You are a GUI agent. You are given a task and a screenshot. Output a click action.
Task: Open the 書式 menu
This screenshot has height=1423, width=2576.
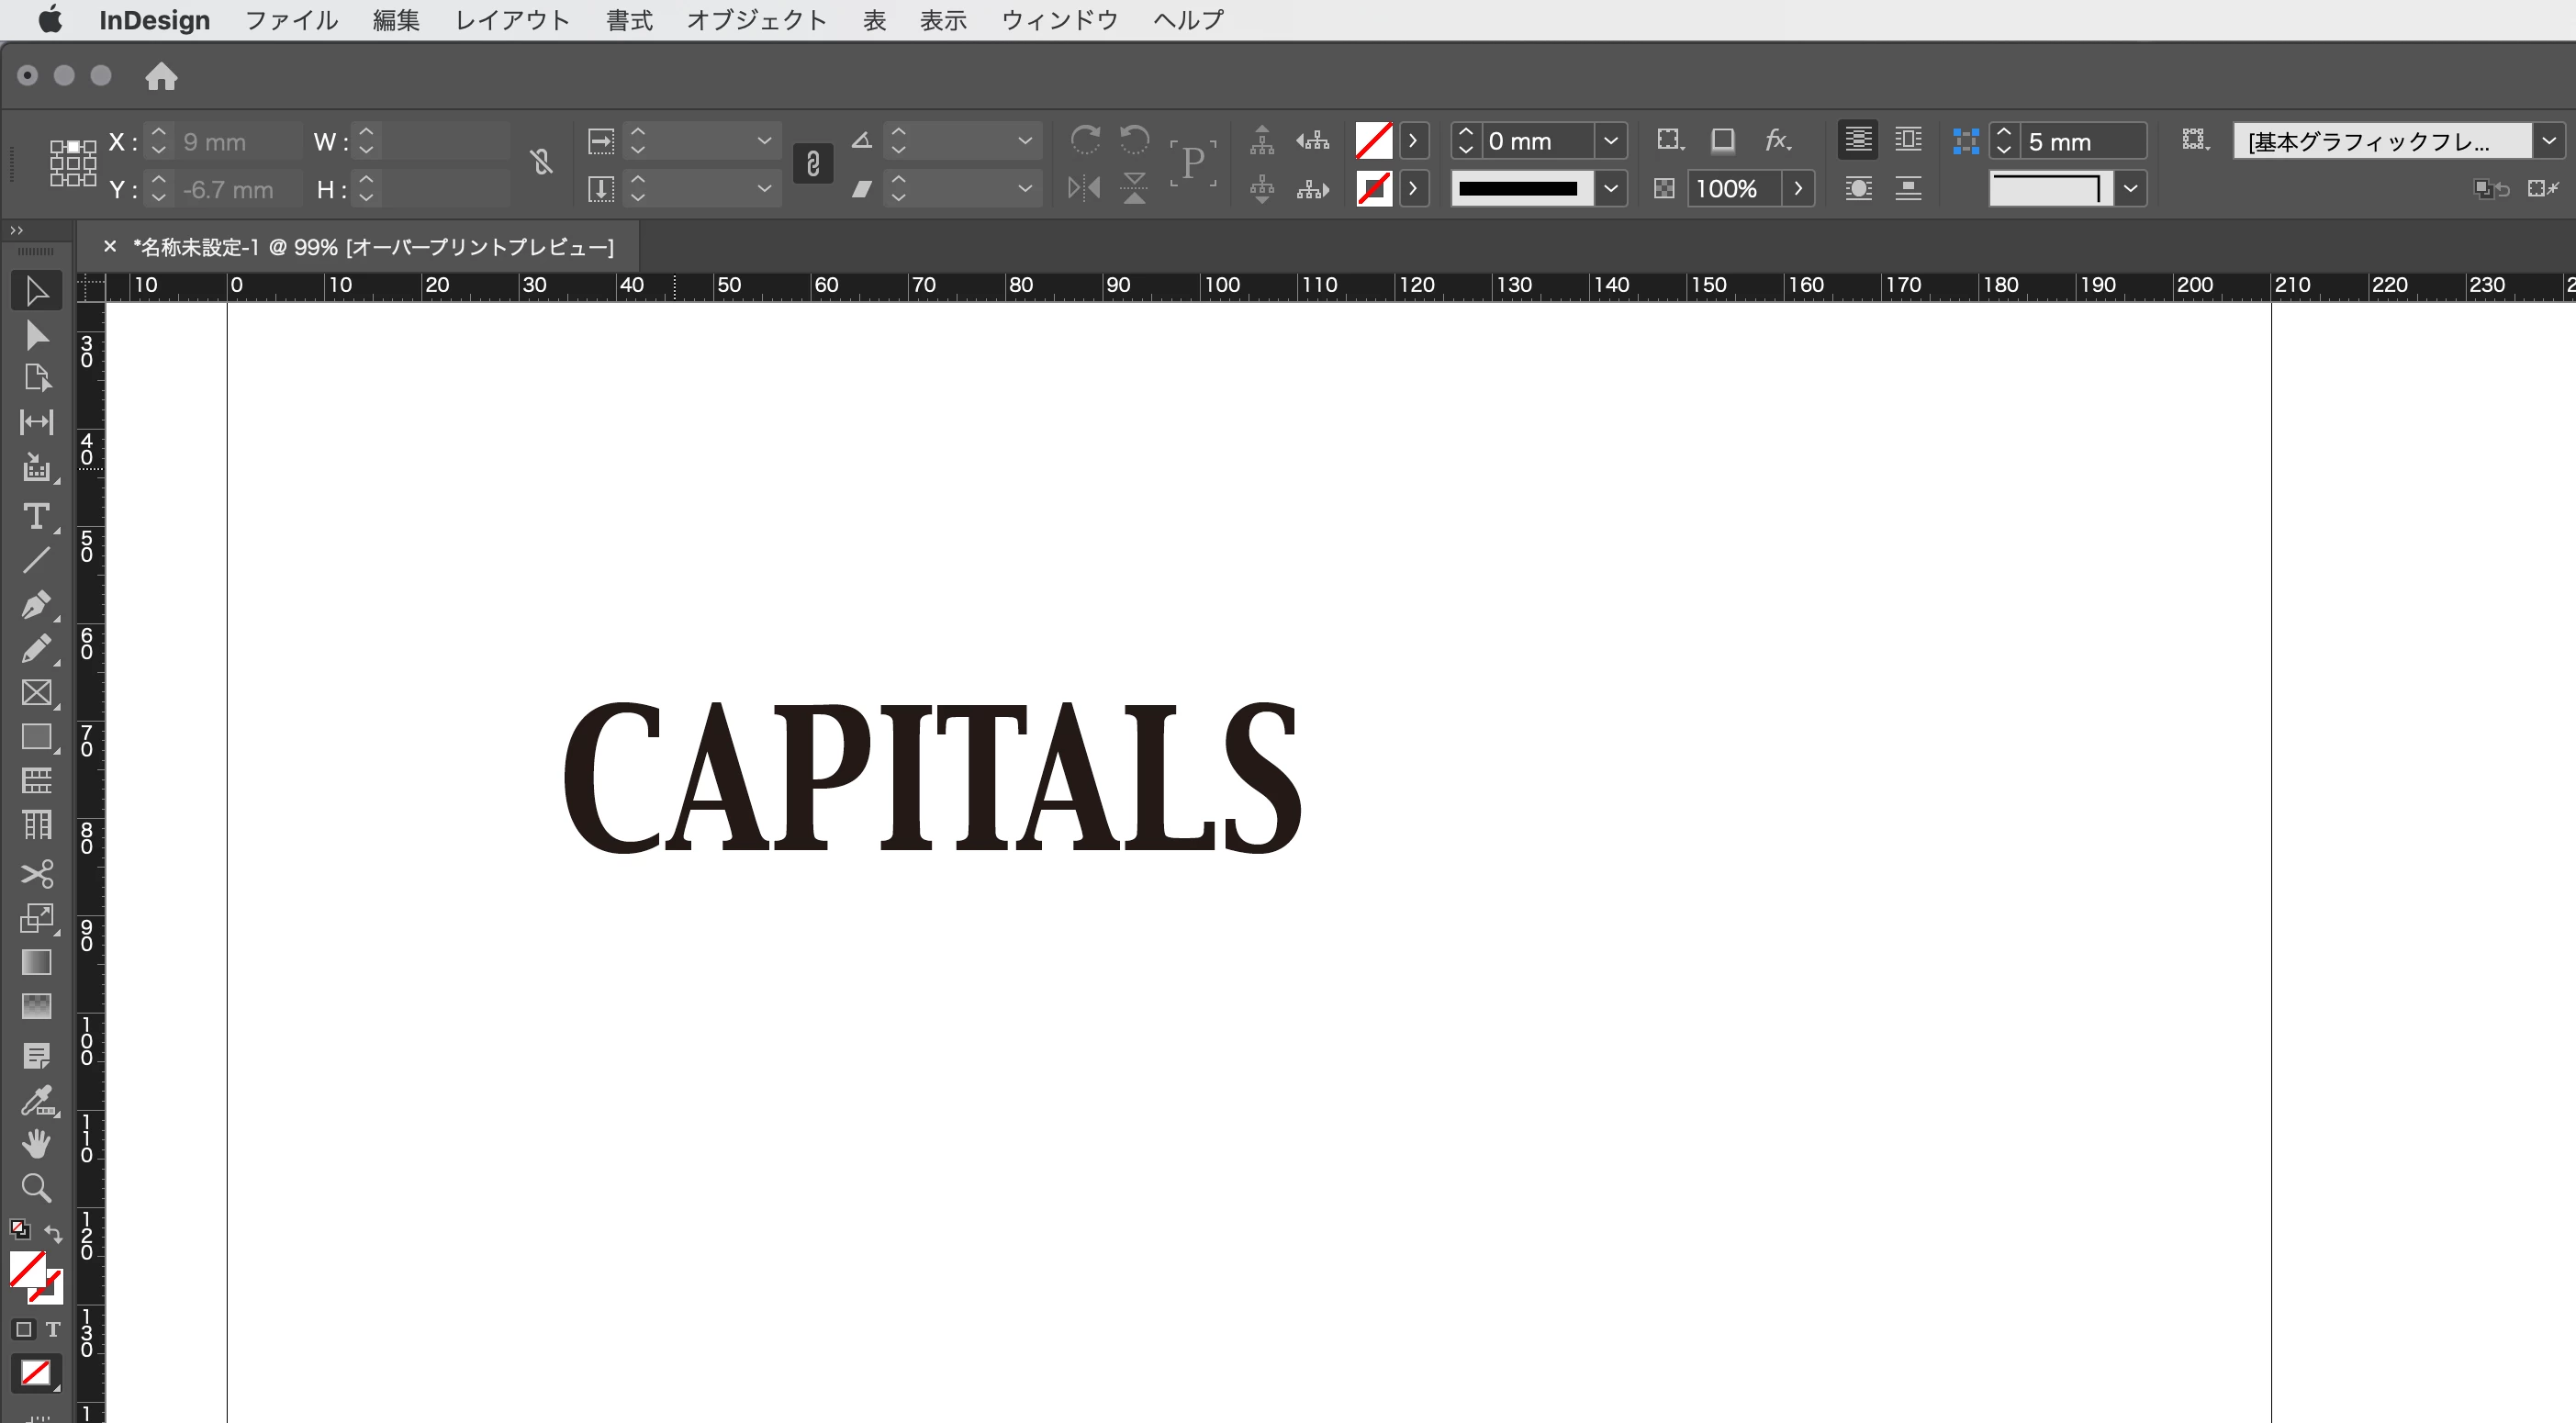(x=629, y=20)
